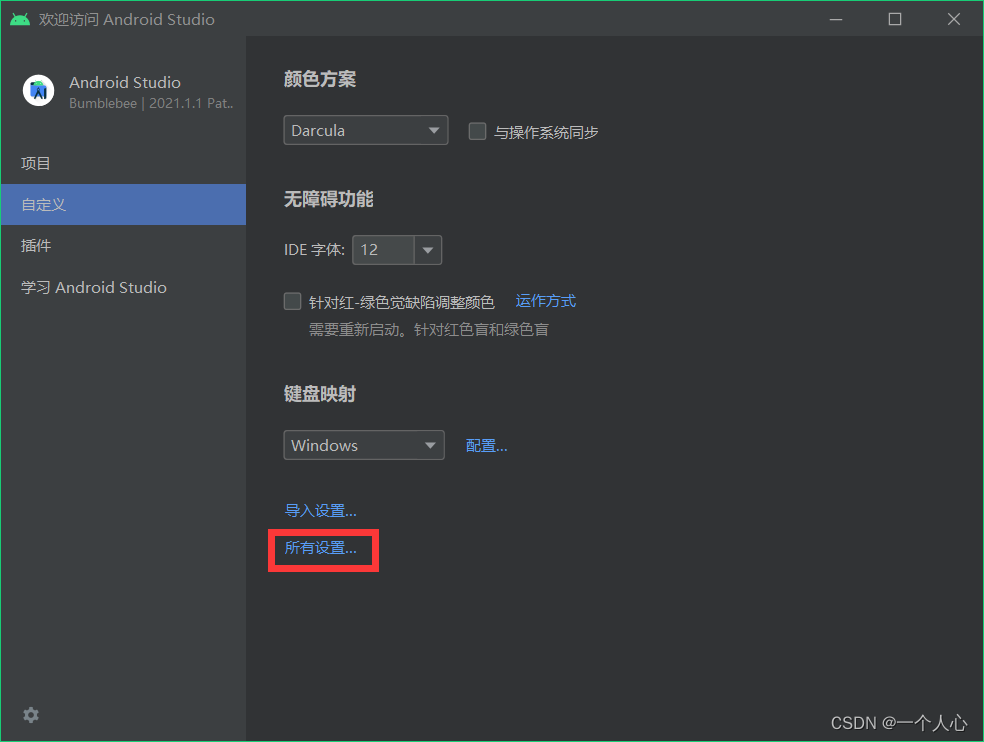Screen dimensions: 984x742
Task: Open the settings gear icon
Action: click(30, 715)
